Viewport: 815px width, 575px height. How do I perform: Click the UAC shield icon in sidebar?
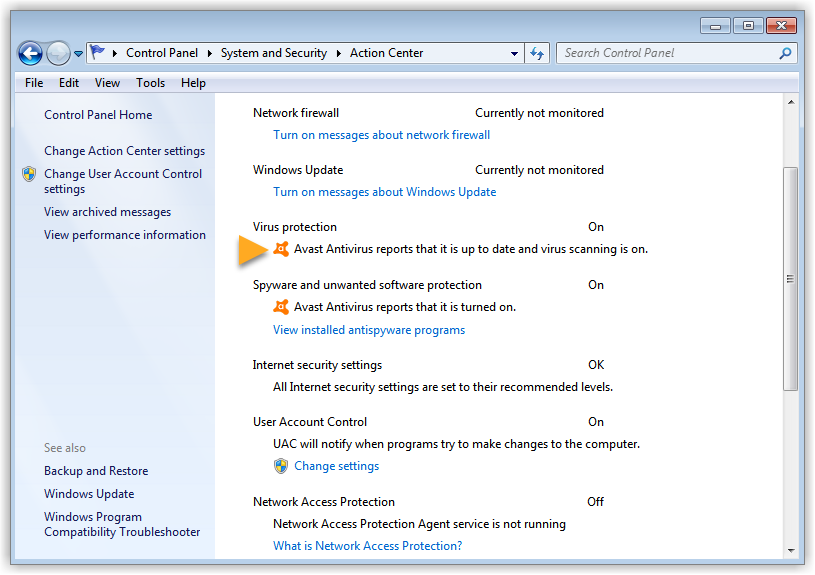(29, 174)
